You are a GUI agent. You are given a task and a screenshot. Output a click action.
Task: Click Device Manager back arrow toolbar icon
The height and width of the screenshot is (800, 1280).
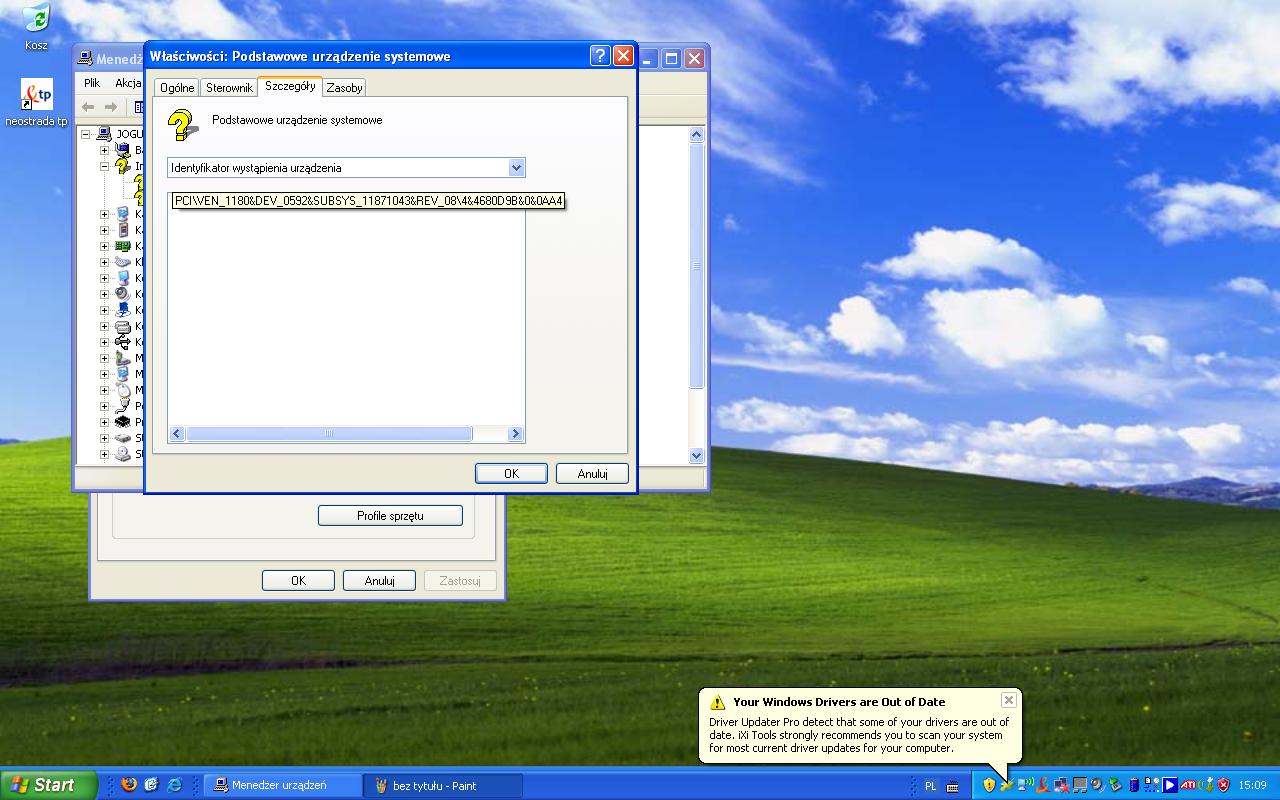[x=88, y=107]
